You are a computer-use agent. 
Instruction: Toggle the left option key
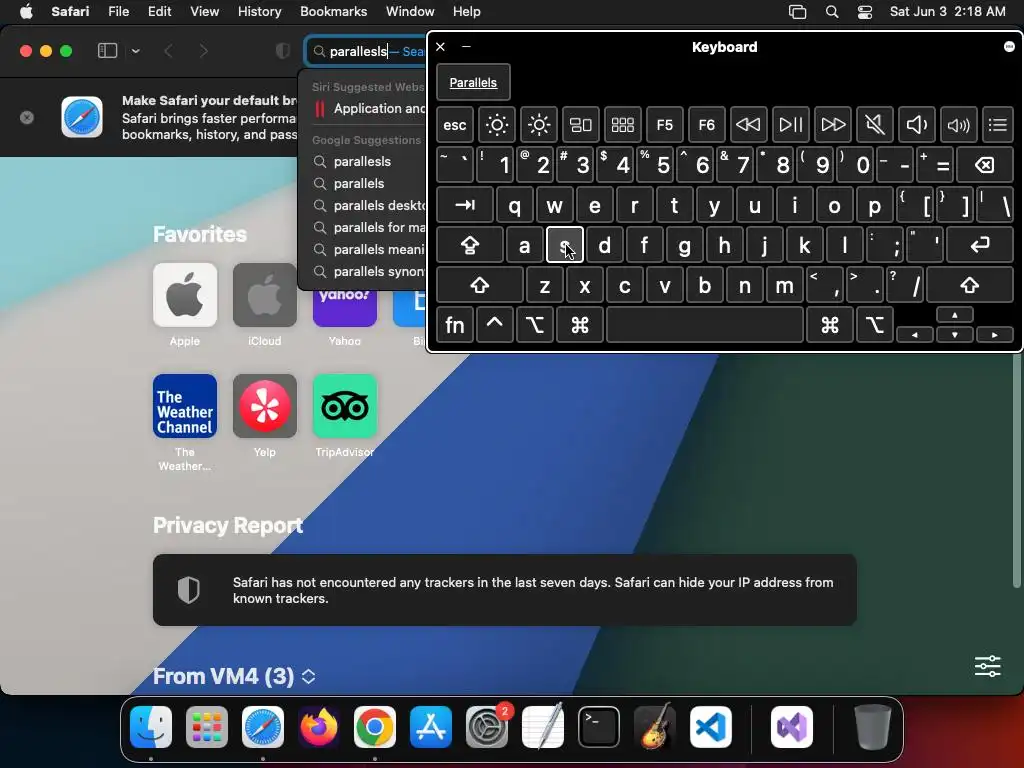point(535,325)
